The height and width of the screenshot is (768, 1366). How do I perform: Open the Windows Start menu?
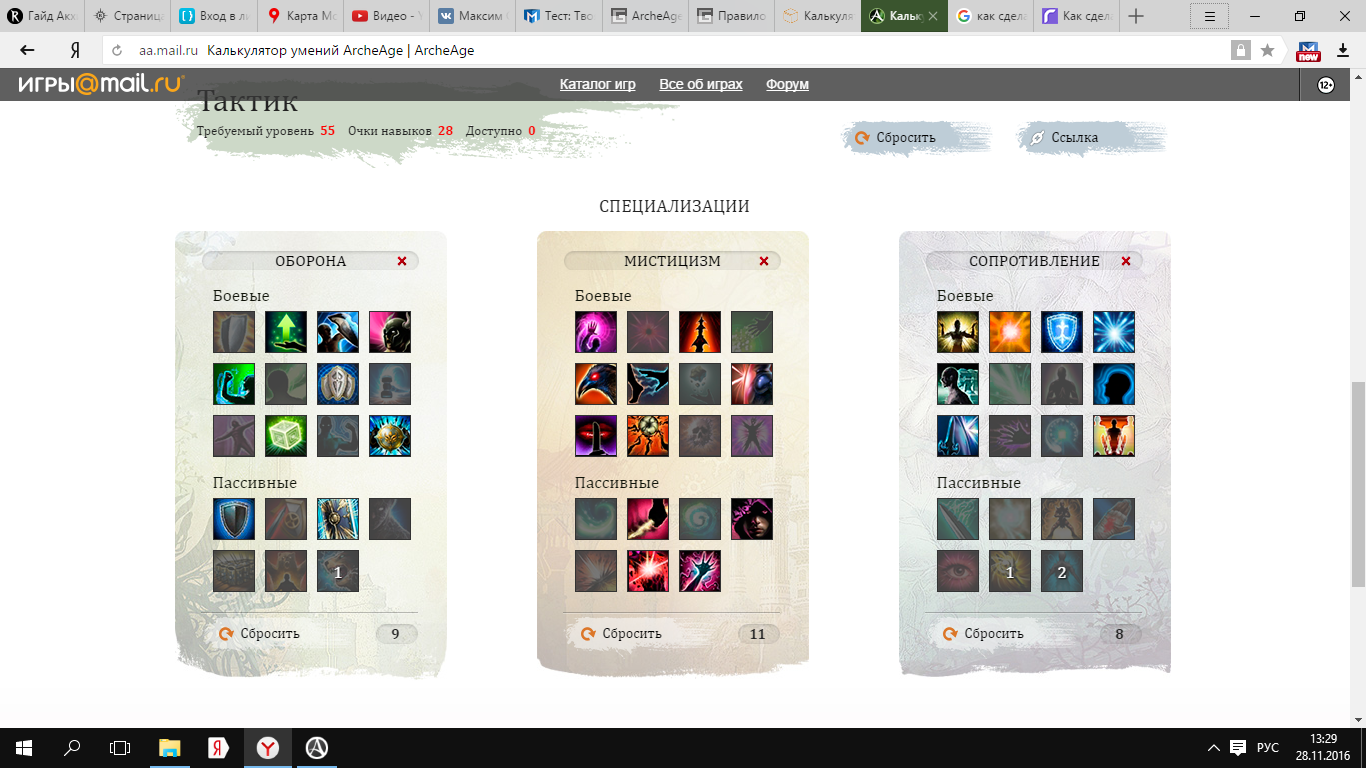click(24, 747)
